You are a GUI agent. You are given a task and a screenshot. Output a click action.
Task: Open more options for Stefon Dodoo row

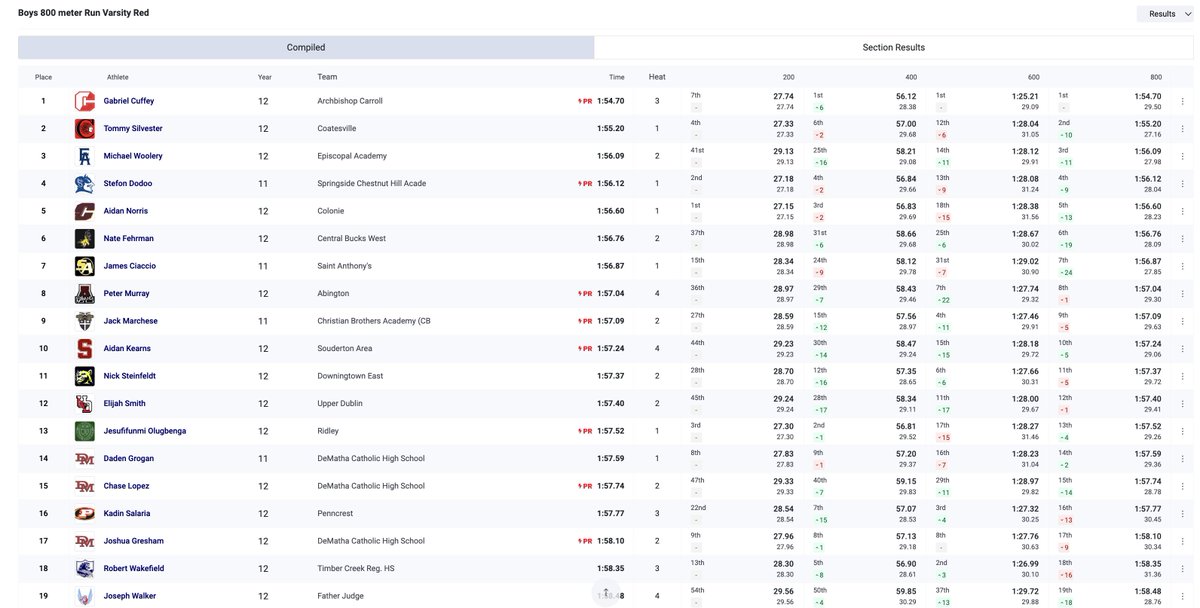point(1182,184)
